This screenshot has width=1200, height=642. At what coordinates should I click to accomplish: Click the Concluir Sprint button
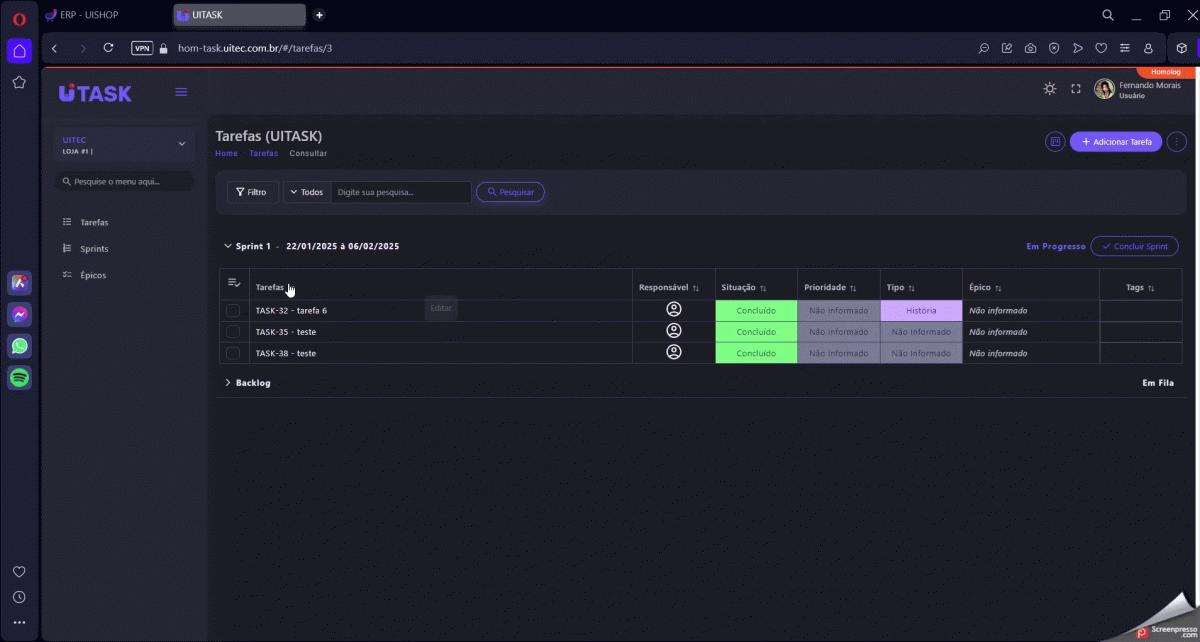point(1134,246)
